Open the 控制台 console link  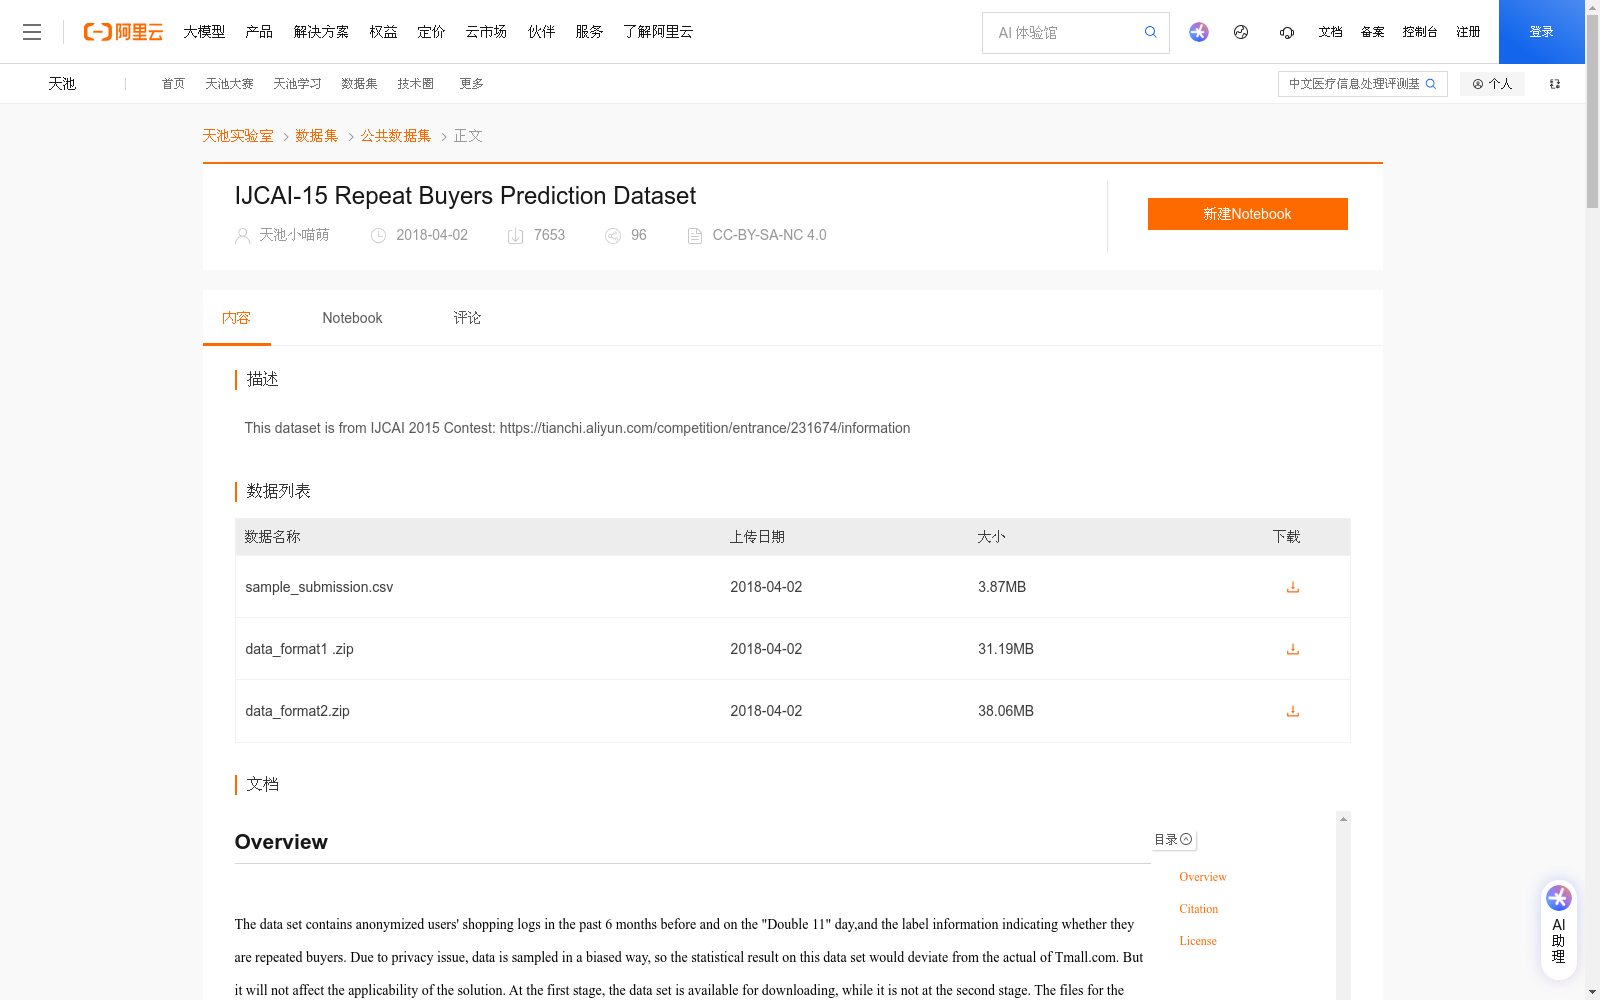point(1420,32)
